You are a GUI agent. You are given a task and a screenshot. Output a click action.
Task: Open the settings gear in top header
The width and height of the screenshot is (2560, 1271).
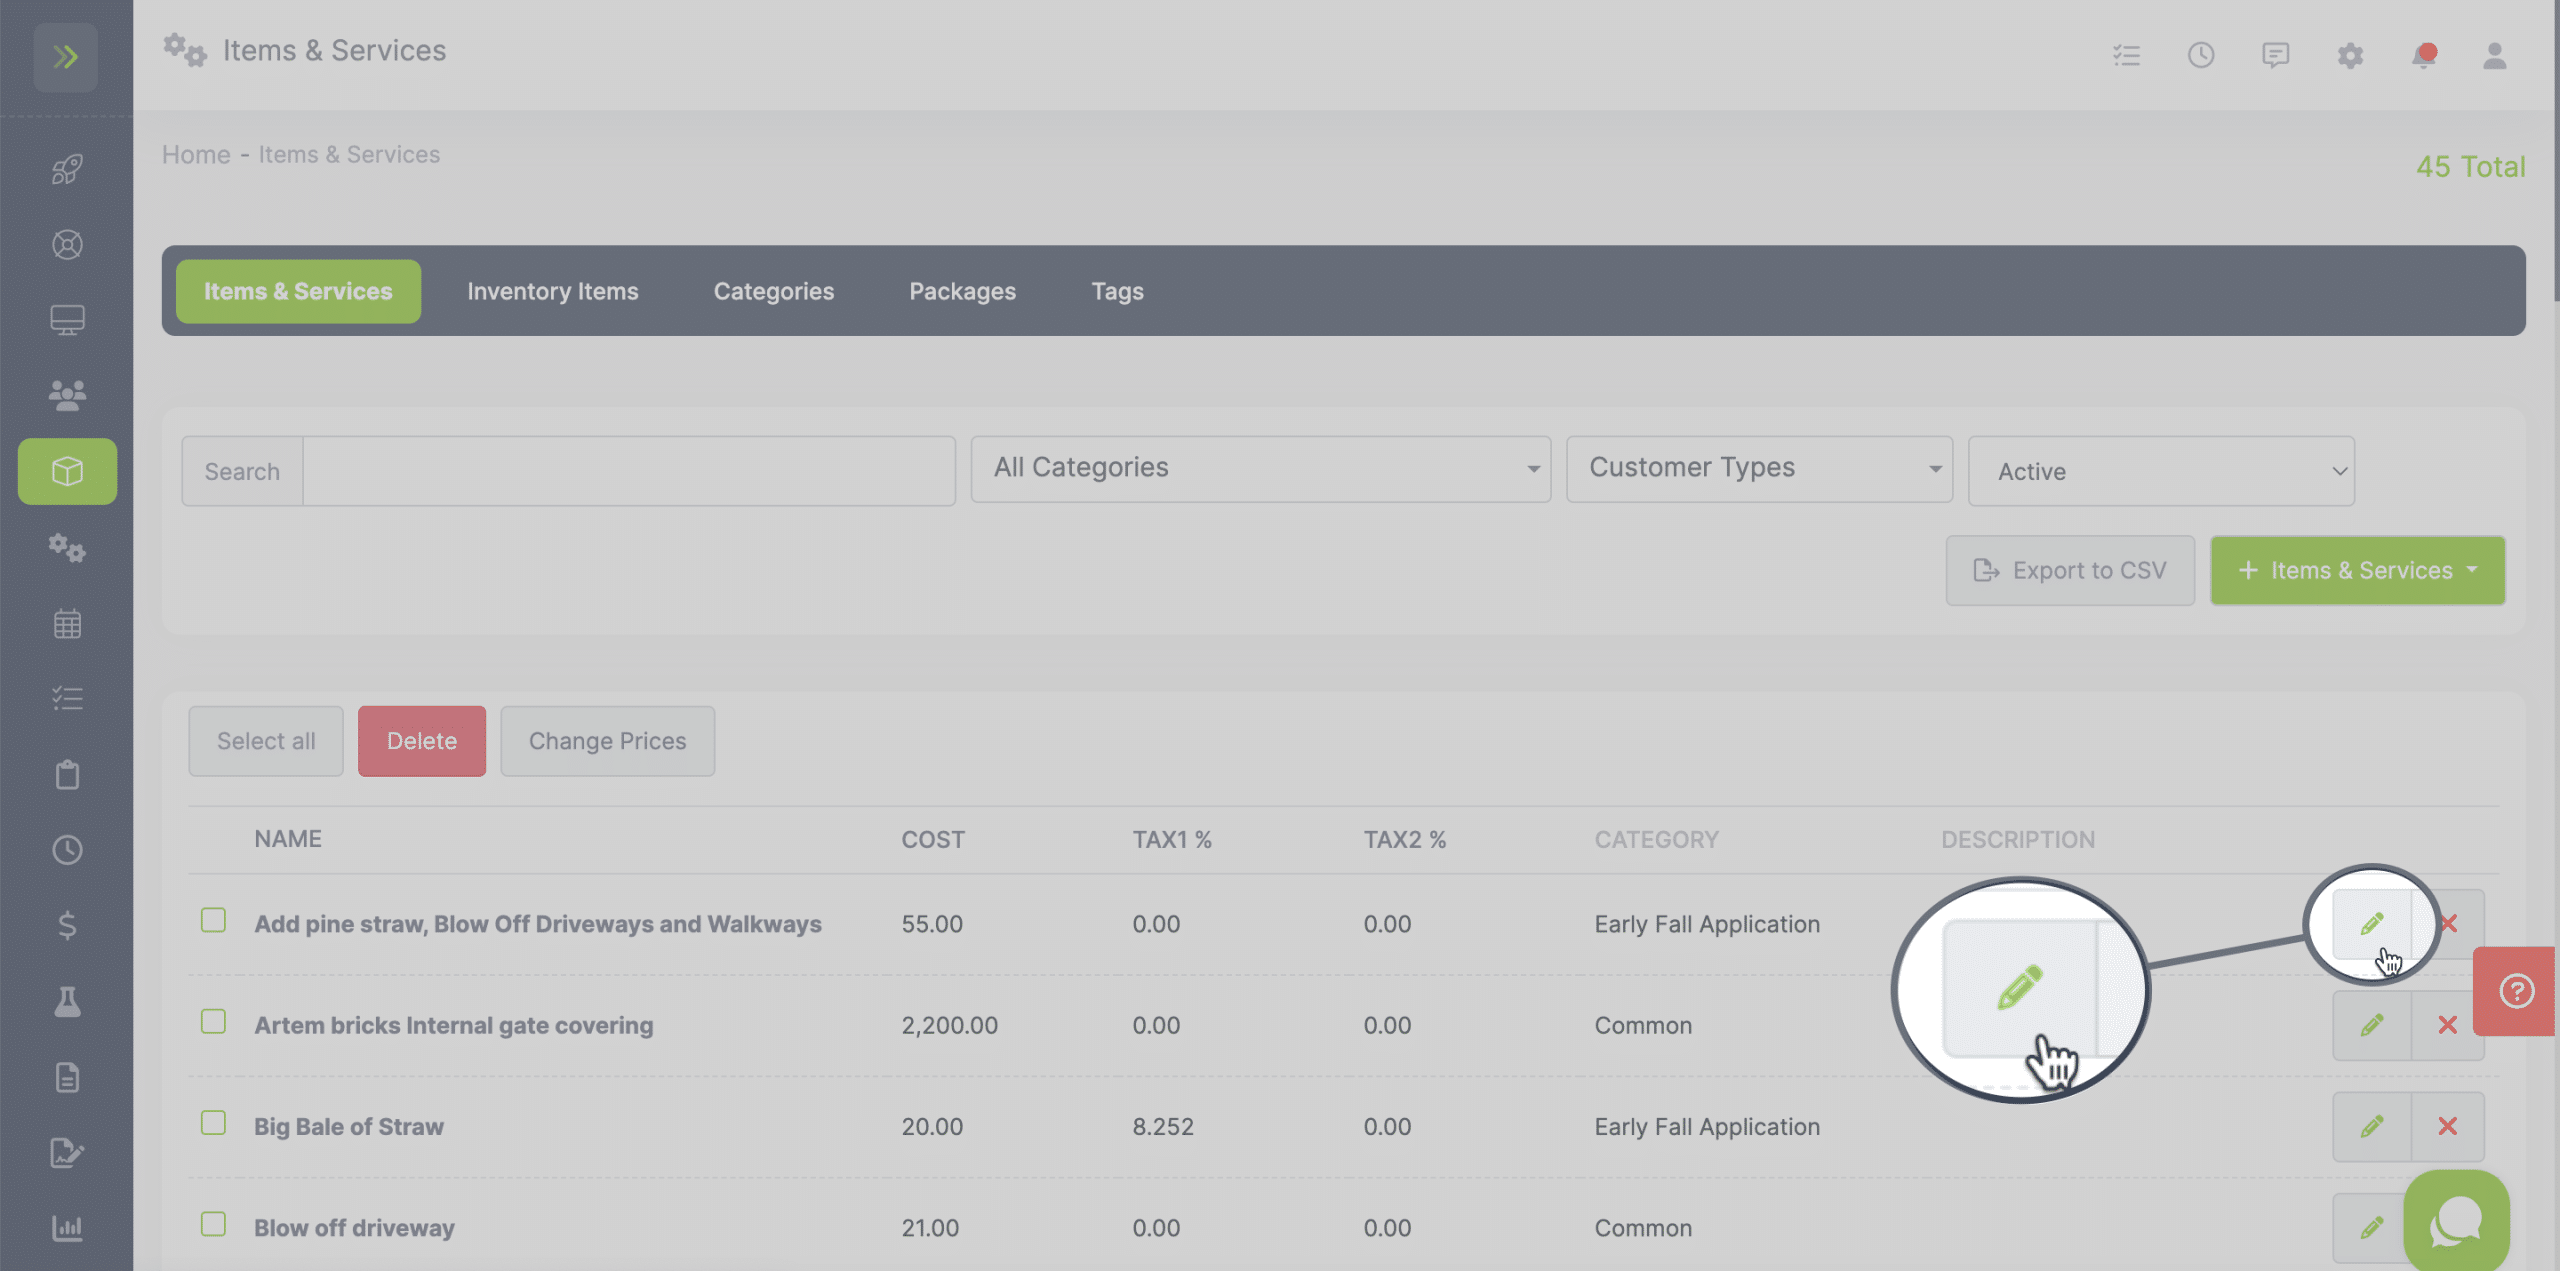click(x=2350, y=55)
